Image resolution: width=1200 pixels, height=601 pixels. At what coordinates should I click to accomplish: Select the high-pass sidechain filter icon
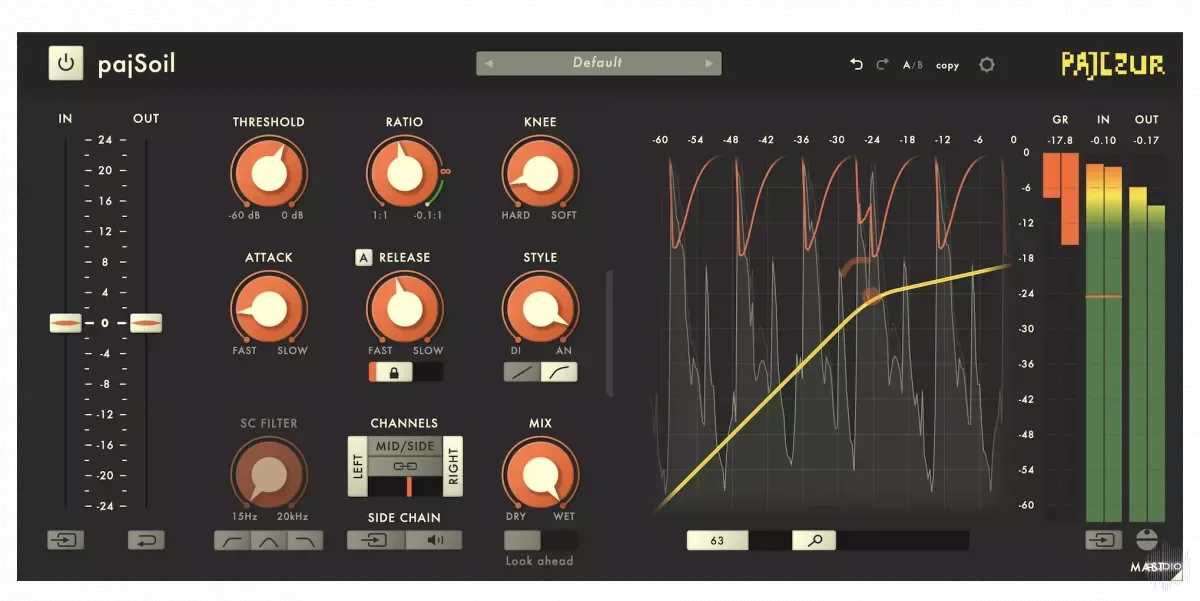click(232, 541)
